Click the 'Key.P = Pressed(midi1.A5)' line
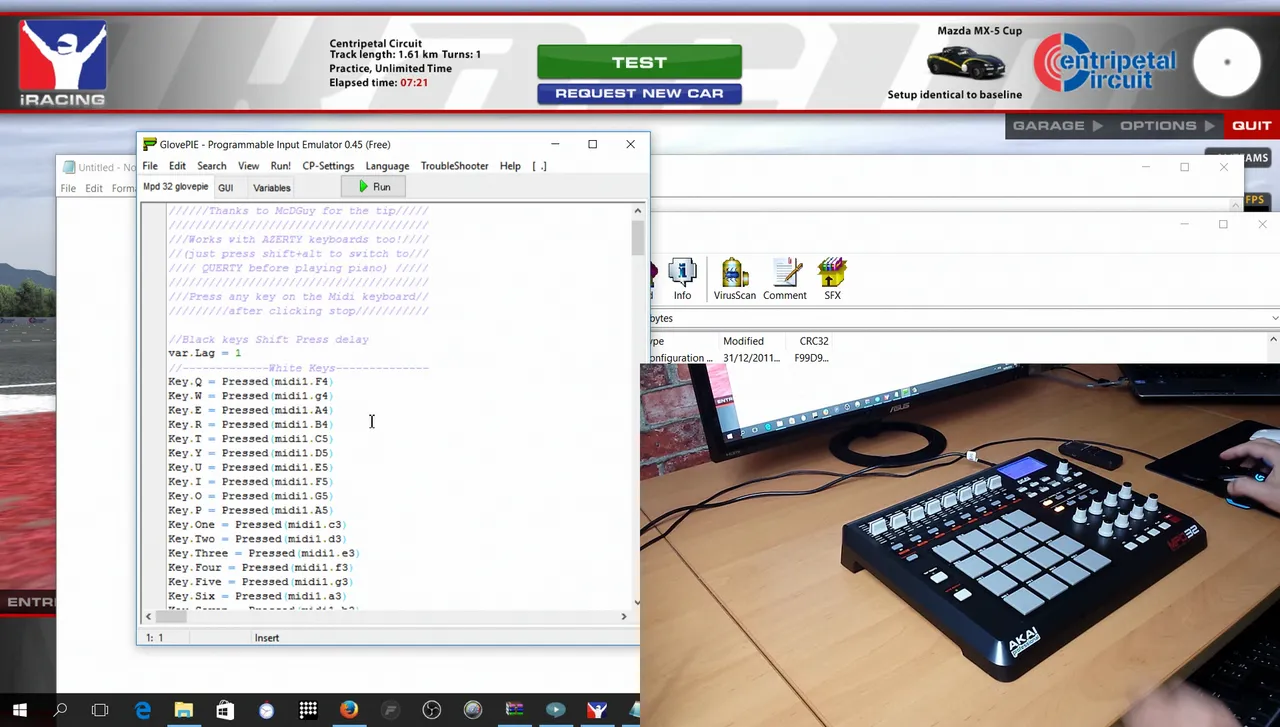 tap(250, 510)
